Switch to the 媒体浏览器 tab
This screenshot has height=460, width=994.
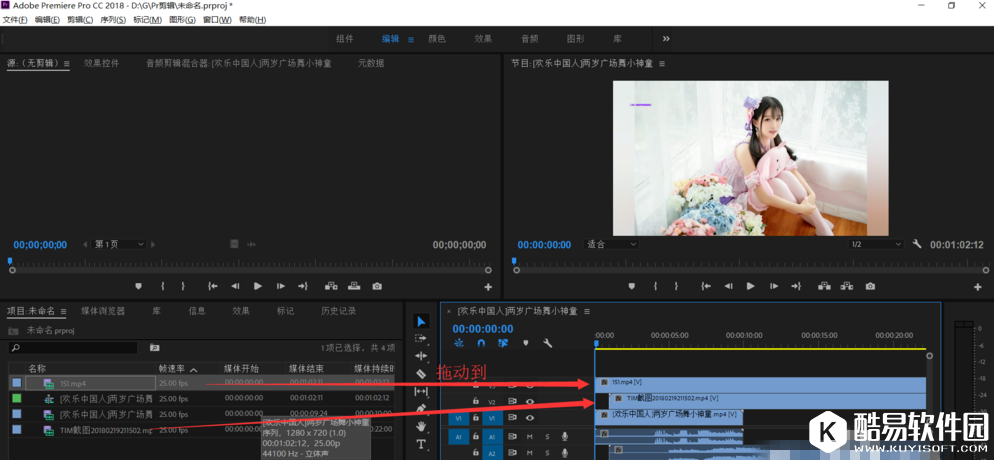(x=104, y=311)
